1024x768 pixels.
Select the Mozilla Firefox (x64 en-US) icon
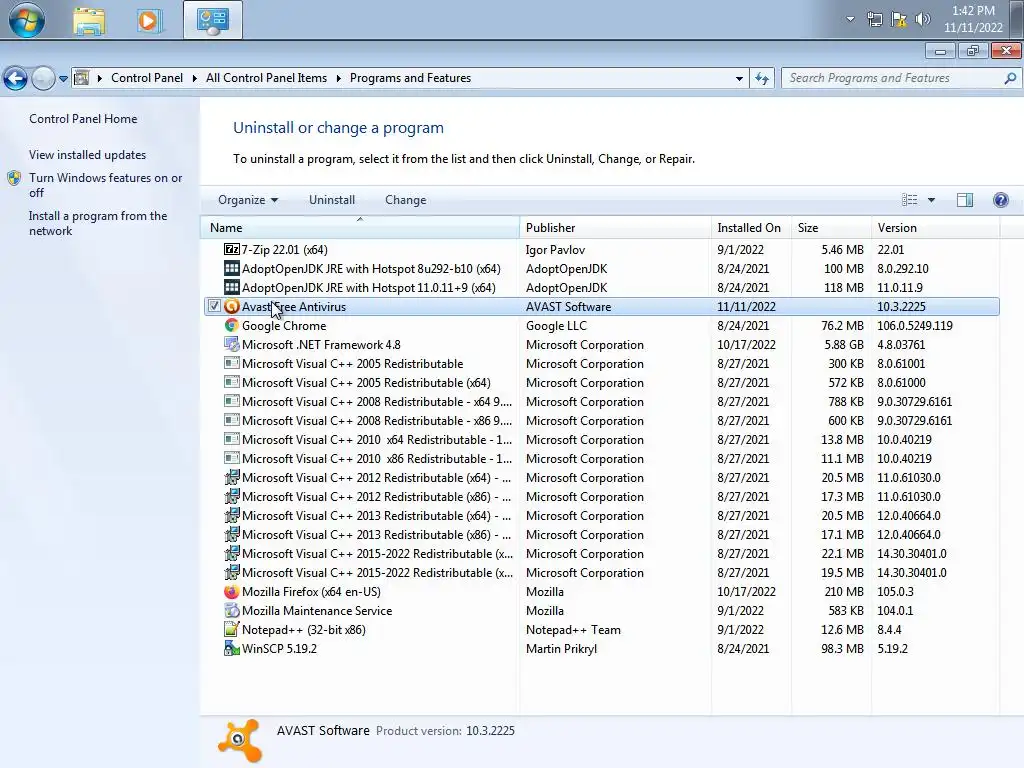(x=232, y=592)
